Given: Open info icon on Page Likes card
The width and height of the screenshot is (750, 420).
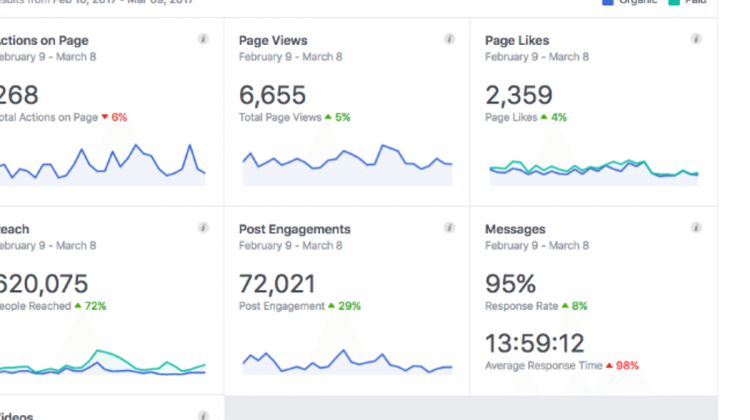Looking at the screenshot, I should (x=696, y=39).
